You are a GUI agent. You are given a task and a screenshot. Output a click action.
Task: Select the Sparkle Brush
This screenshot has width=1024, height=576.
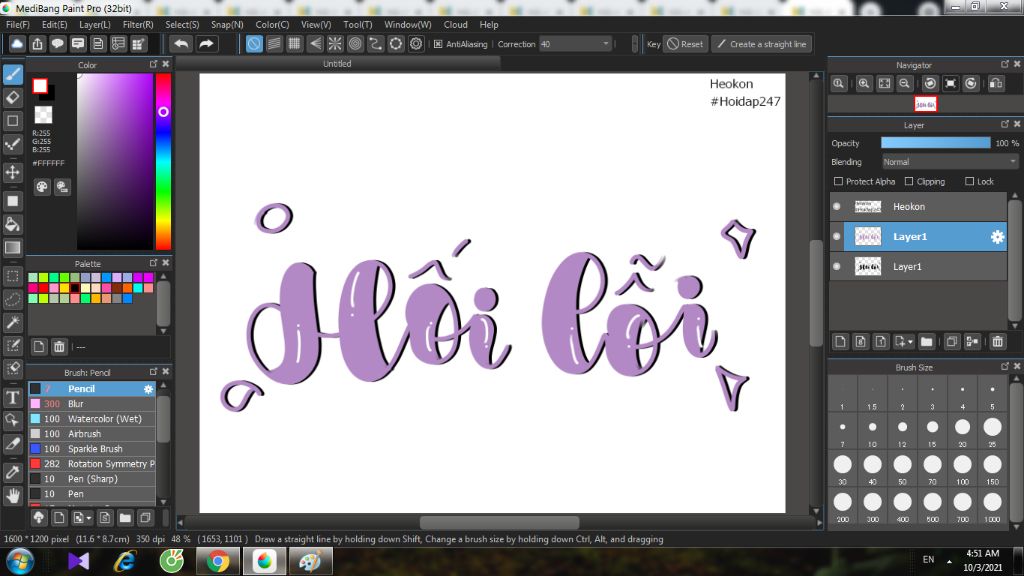[x=91, y=449]
